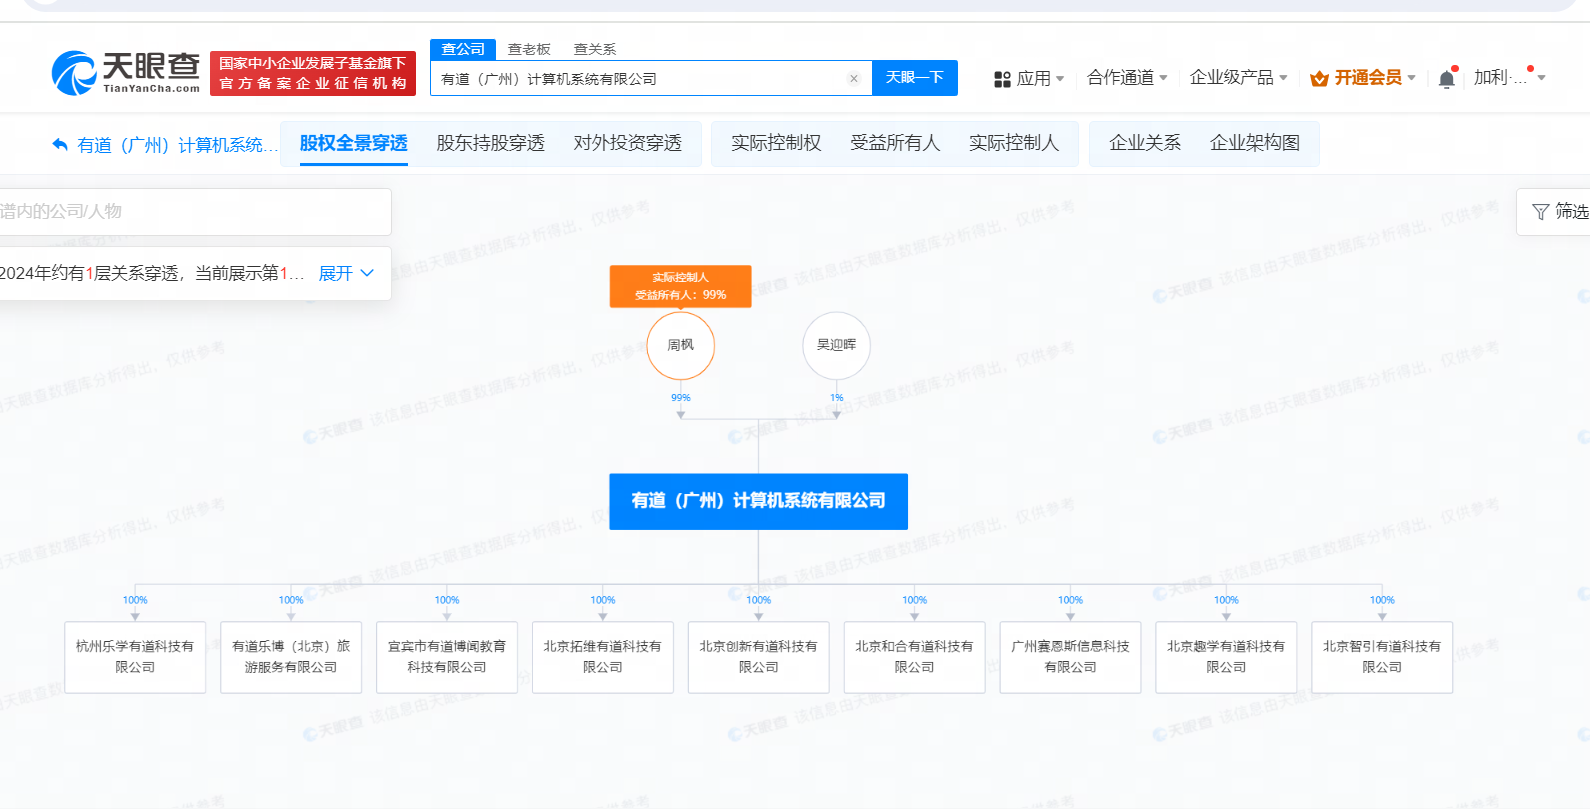Open the 企业架构图 tab

1255,144
